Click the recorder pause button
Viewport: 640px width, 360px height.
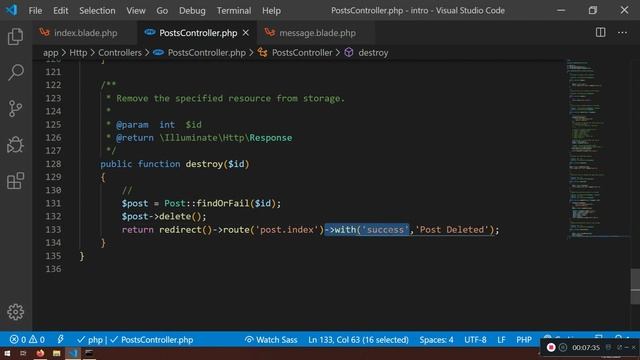point(563,347)
